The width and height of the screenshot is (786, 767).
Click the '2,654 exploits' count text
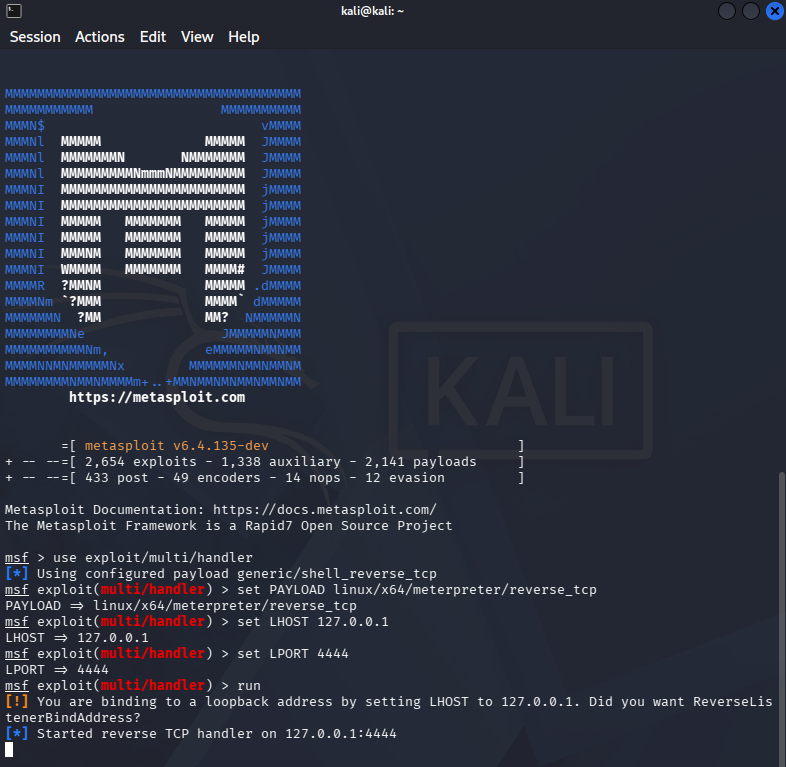141,462
